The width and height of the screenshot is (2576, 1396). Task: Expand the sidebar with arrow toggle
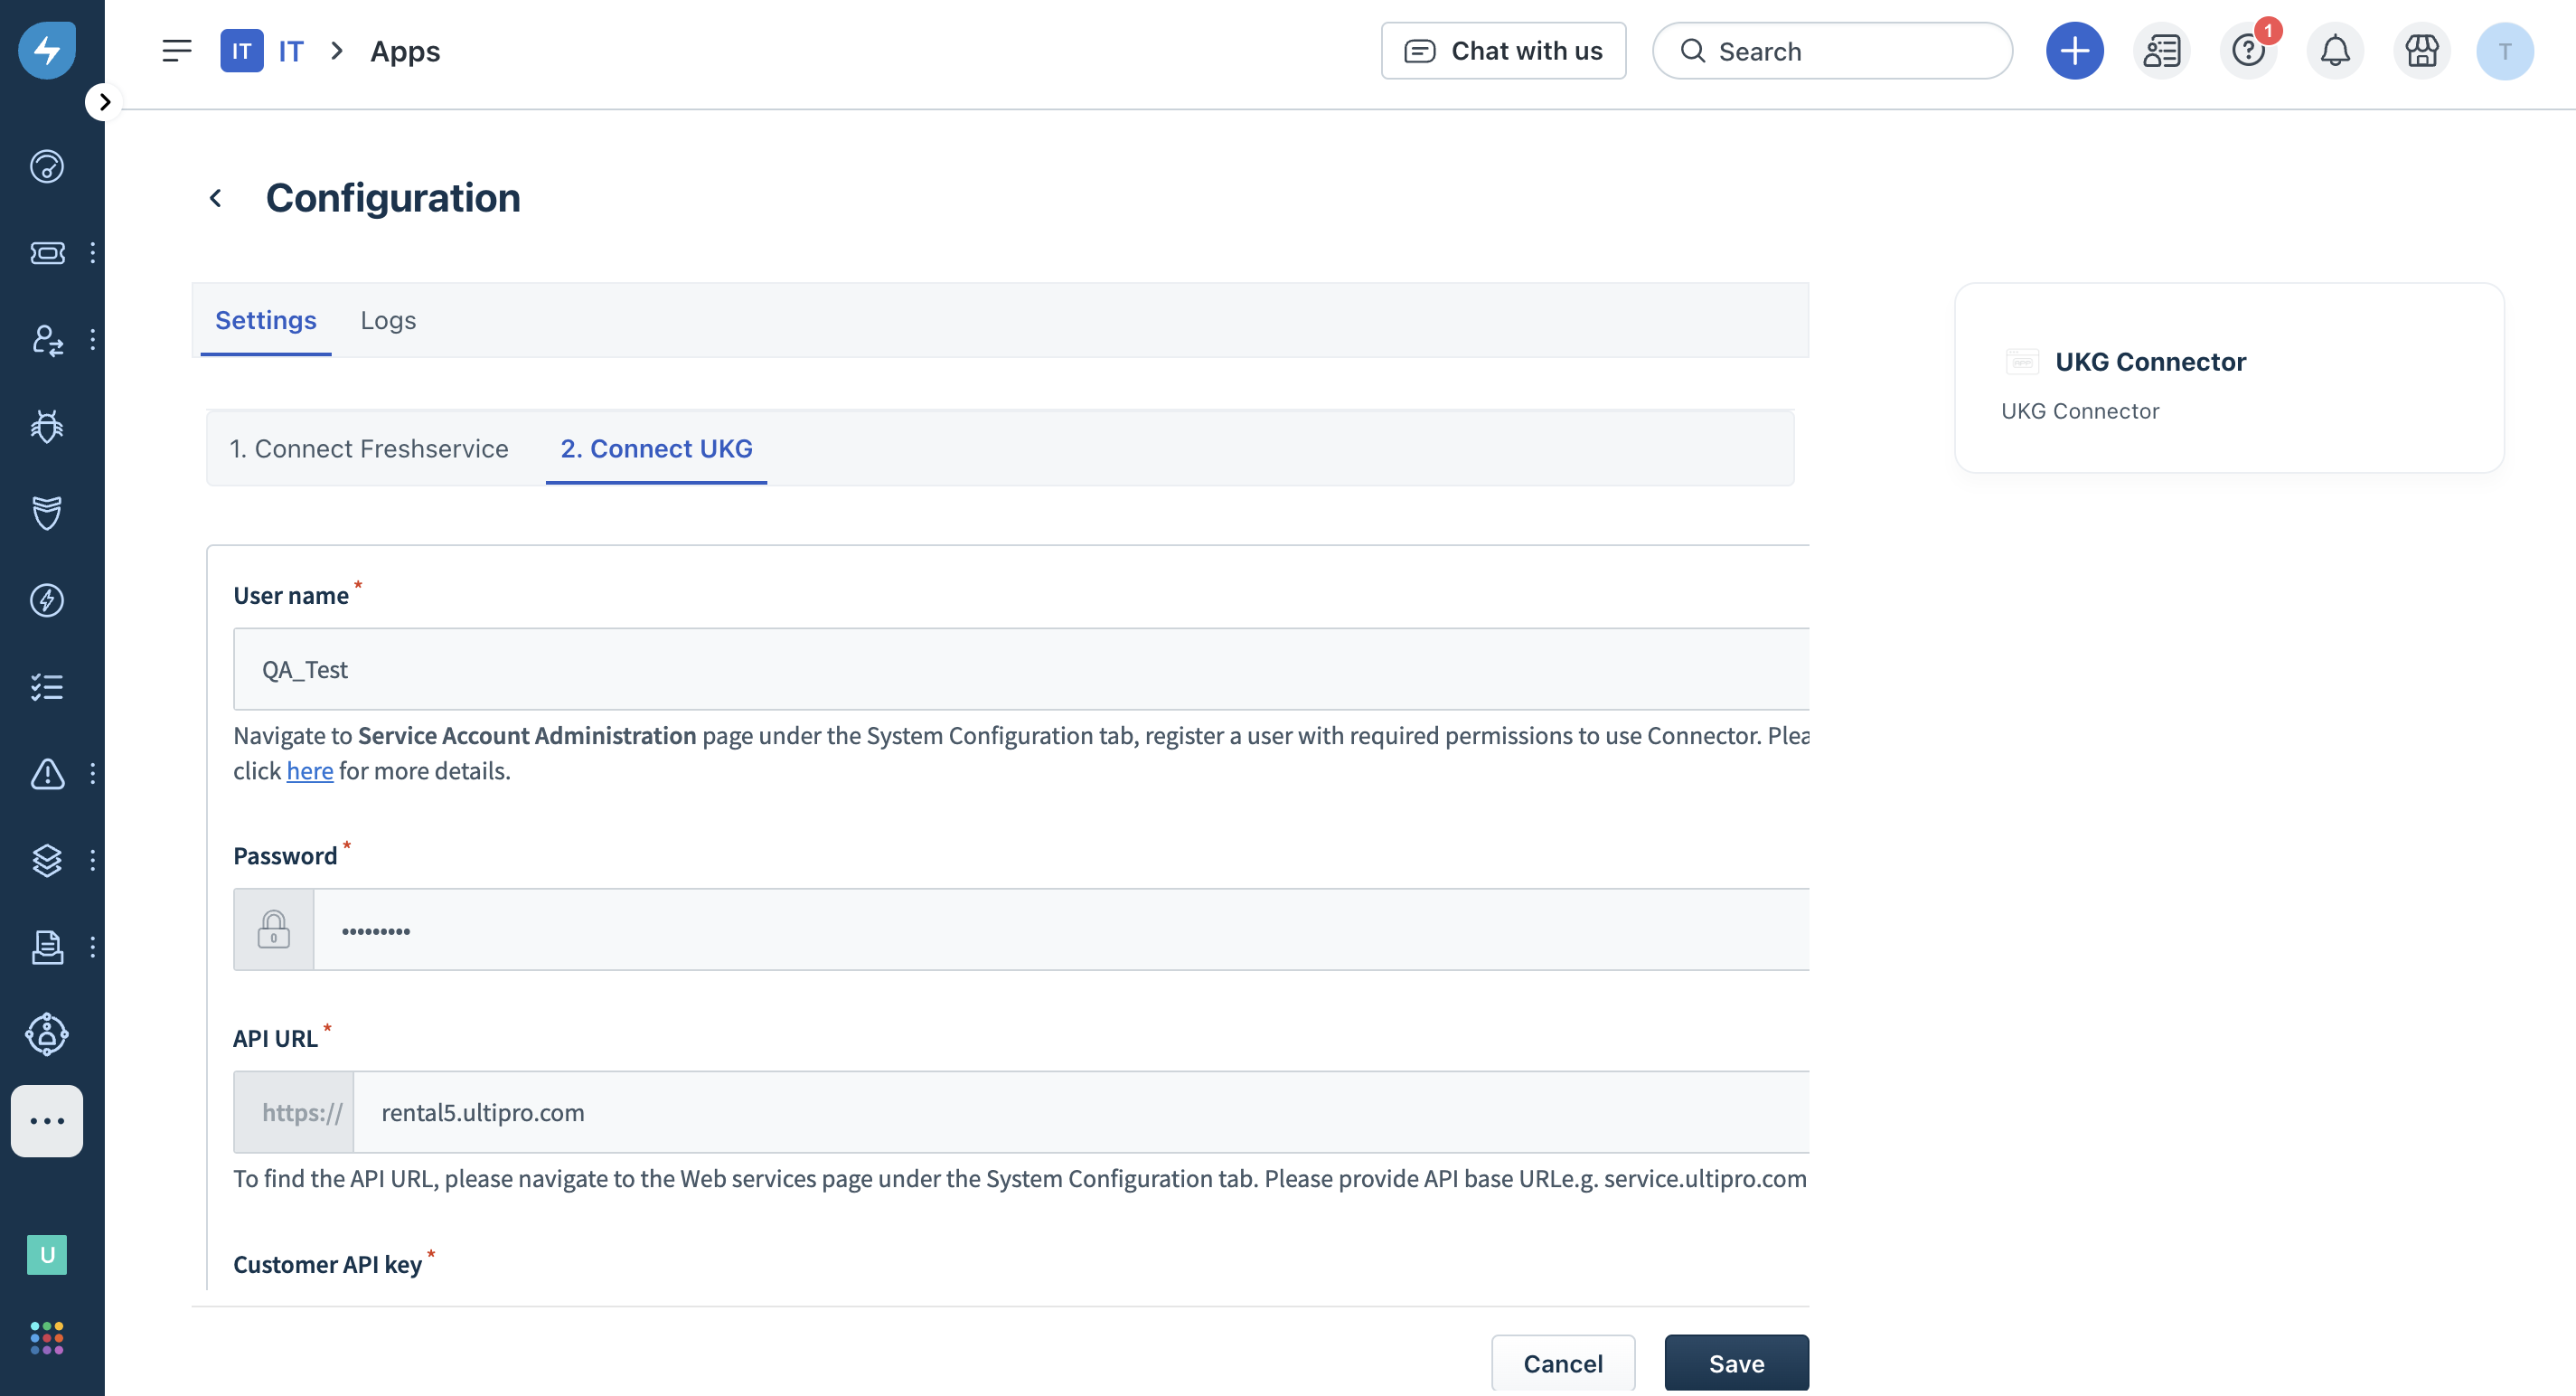[x=104, y=102]
